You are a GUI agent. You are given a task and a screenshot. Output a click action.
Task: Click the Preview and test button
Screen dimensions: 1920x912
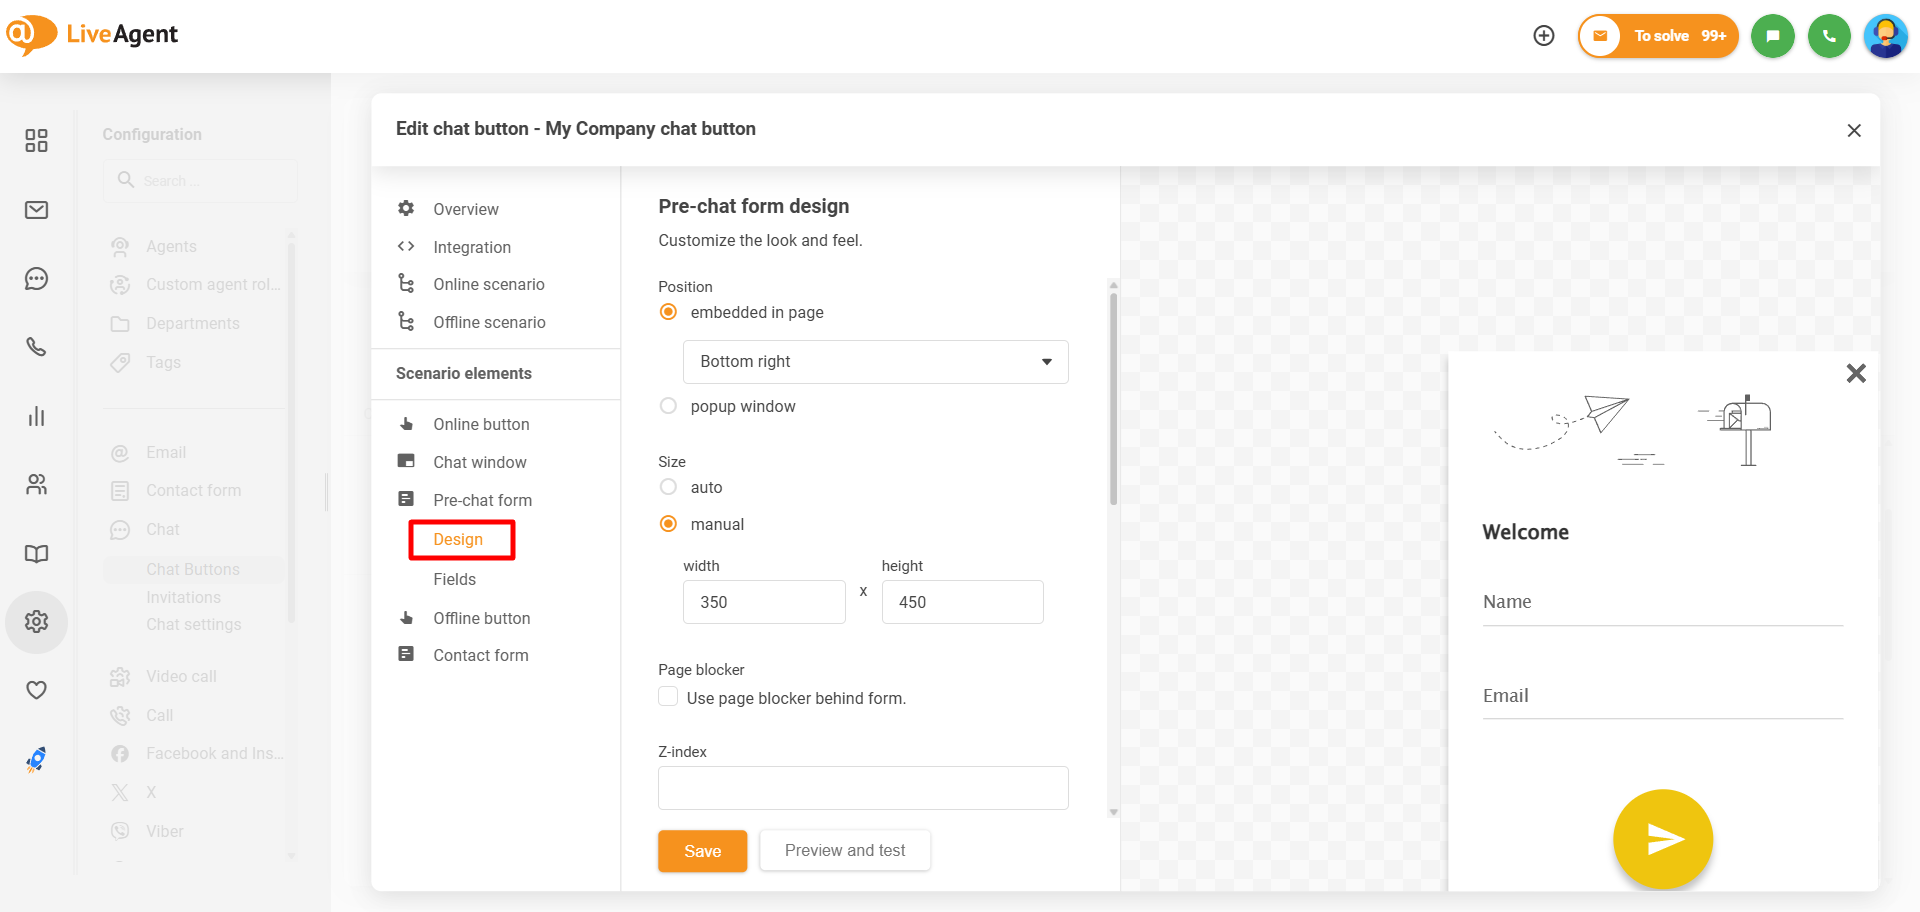click(x=844, y=850)
